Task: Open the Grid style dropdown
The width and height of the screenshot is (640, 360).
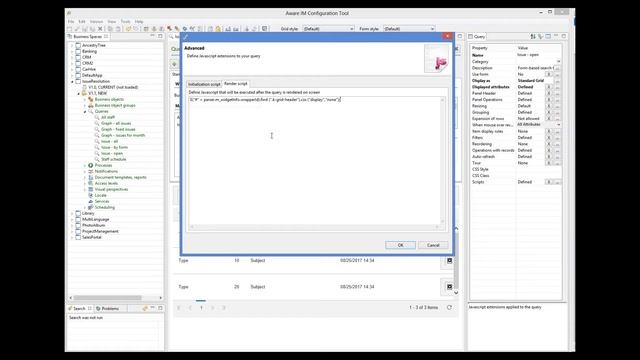Action: point(329,29)
